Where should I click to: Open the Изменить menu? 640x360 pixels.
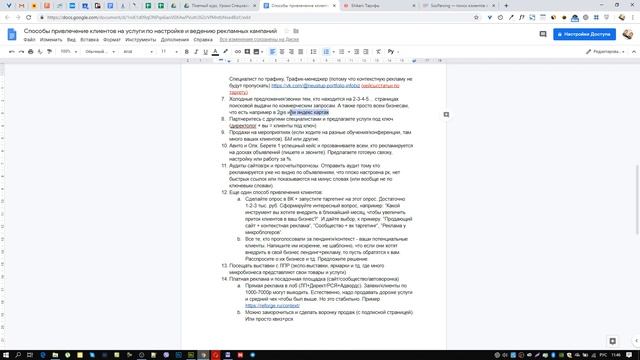pos(51,40)
